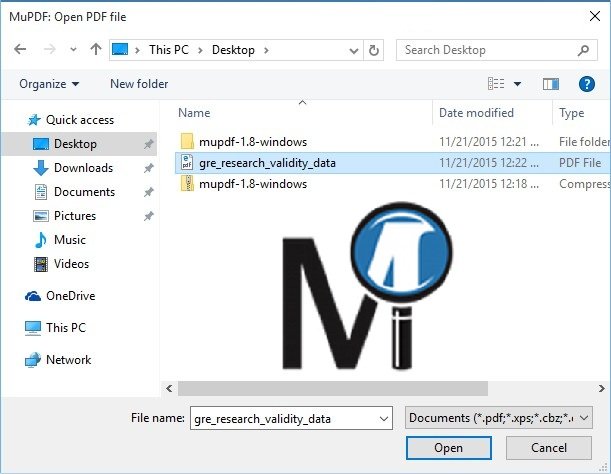Select This PC in address breadcrumb

coord(169,50)
